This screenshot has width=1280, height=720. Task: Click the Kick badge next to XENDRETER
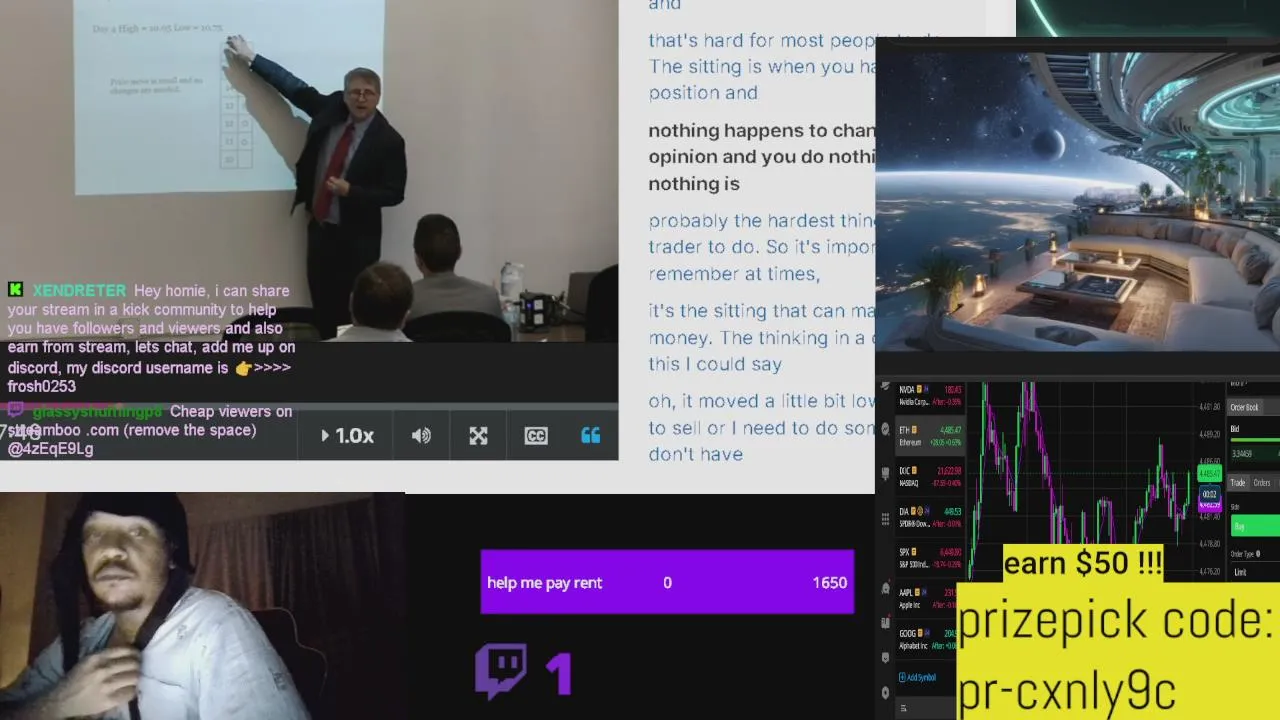15,290
